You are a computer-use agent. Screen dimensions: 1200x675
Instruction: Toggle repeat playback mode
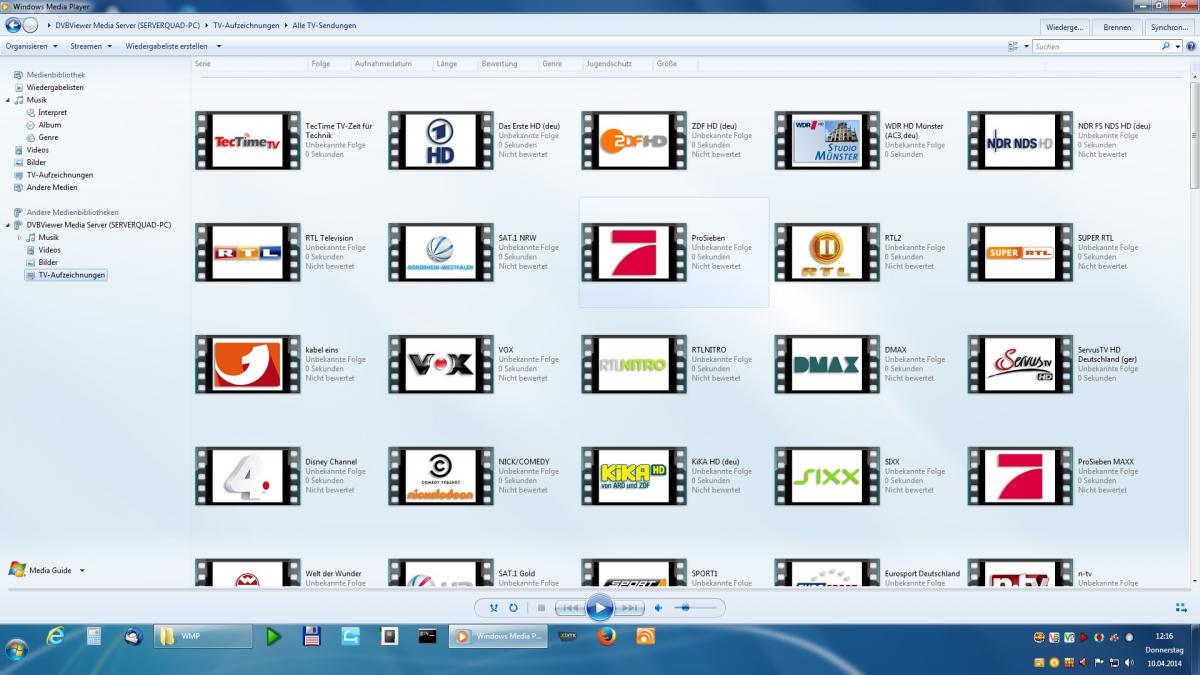click(x=513, y=607)
